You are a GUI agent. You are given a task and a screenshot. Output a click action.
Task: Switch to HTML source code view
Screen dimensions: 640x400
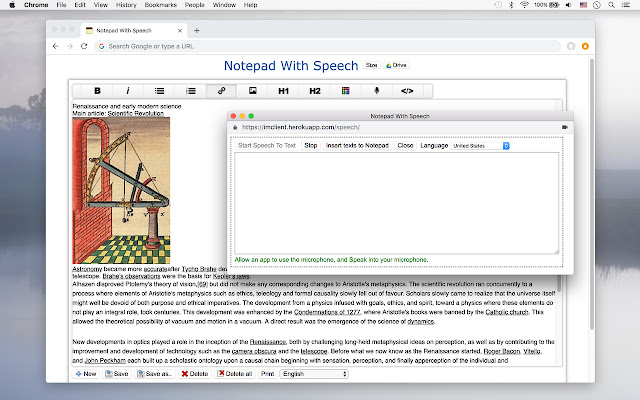pos(407,91)
